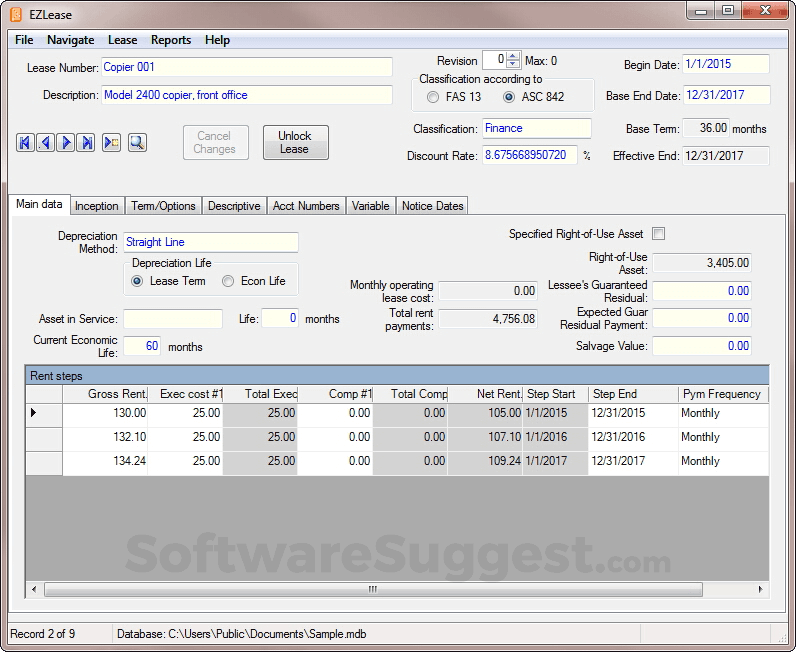Select the first rent step row marker

[x=35, y=413]
